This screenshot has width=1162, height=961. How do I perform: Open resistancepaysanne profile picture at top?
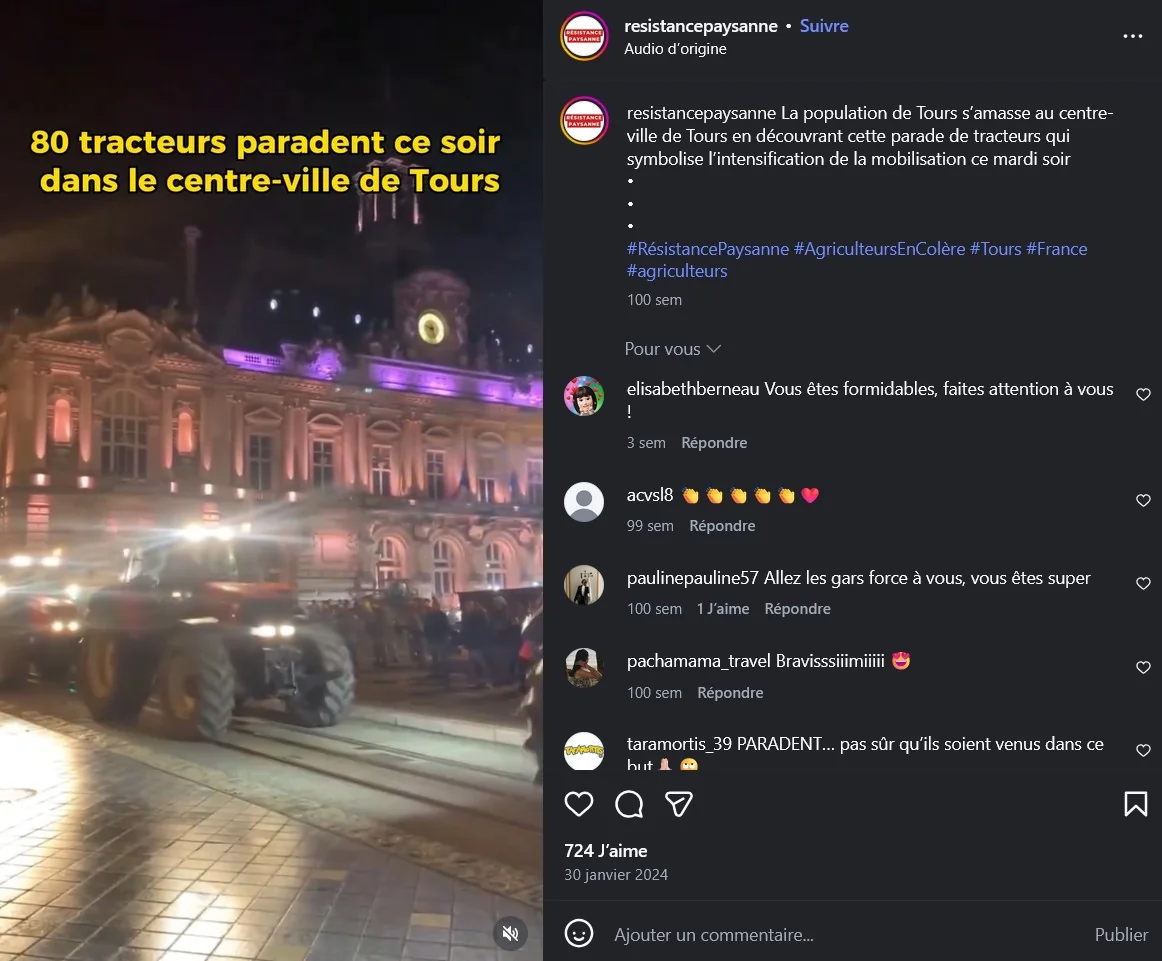click(x=584, y=36)
